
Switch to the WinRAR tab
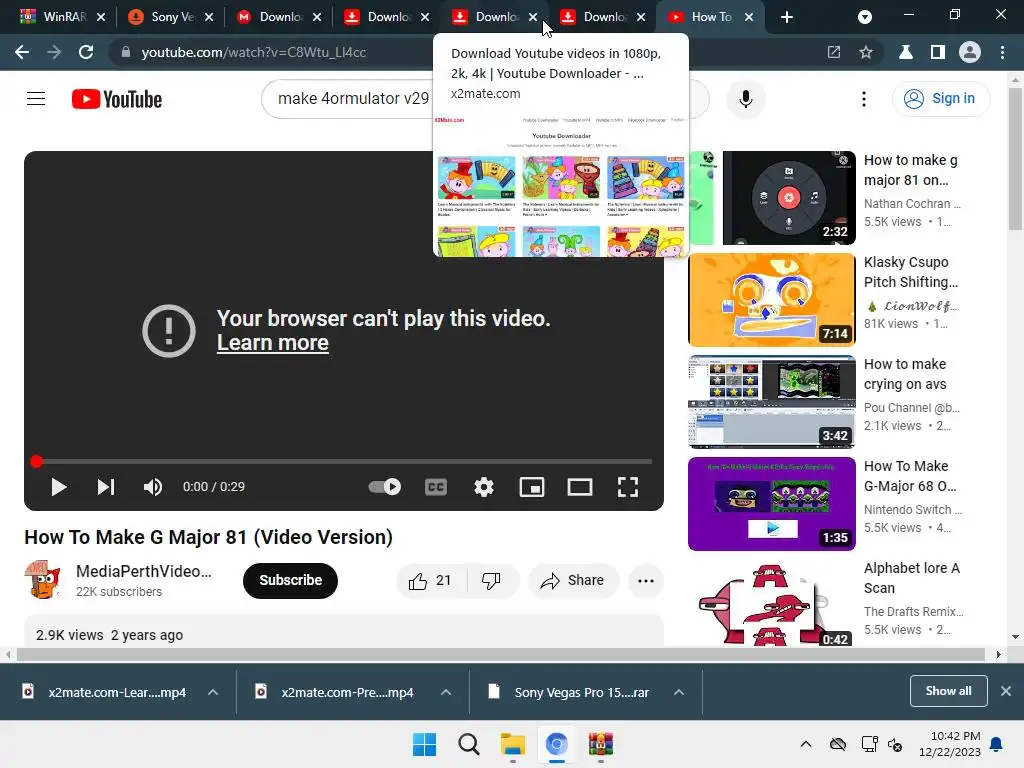[x=54, y=17]
